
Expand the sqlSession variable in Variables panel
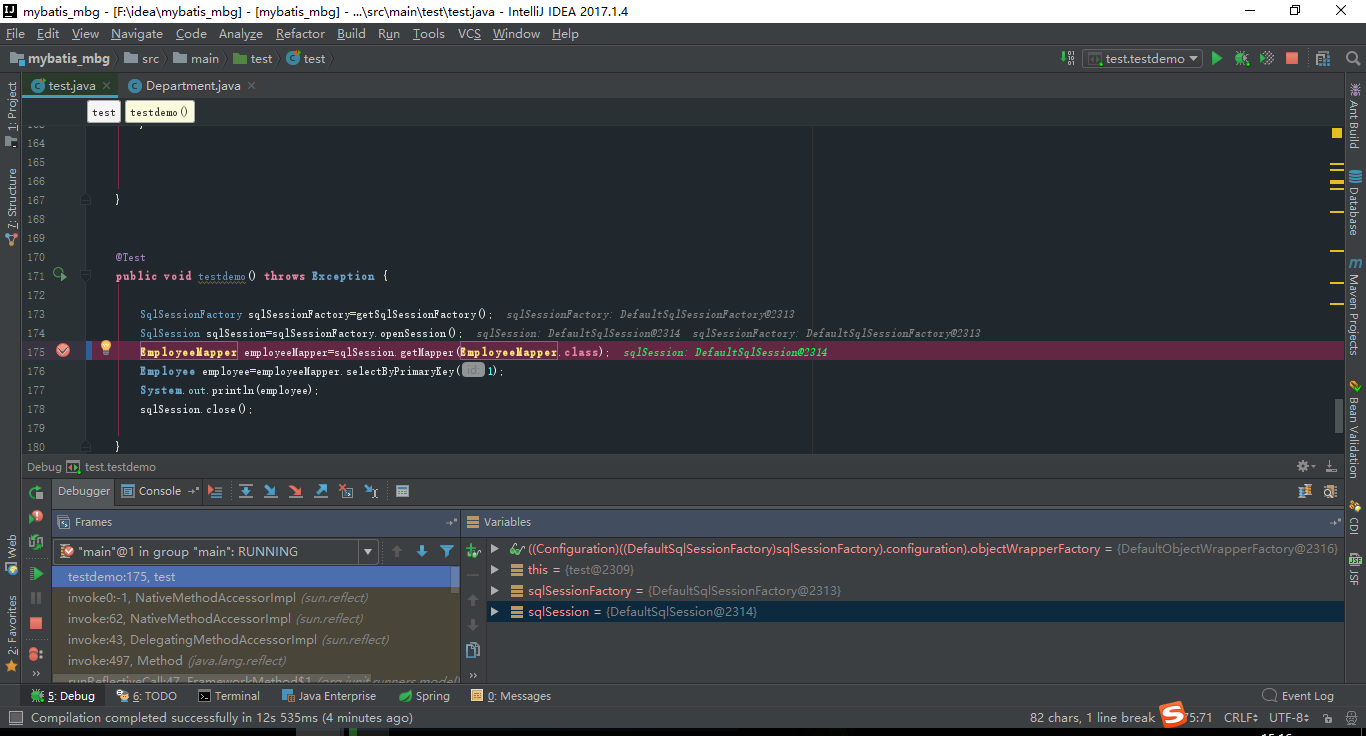[x=494, y=611]
